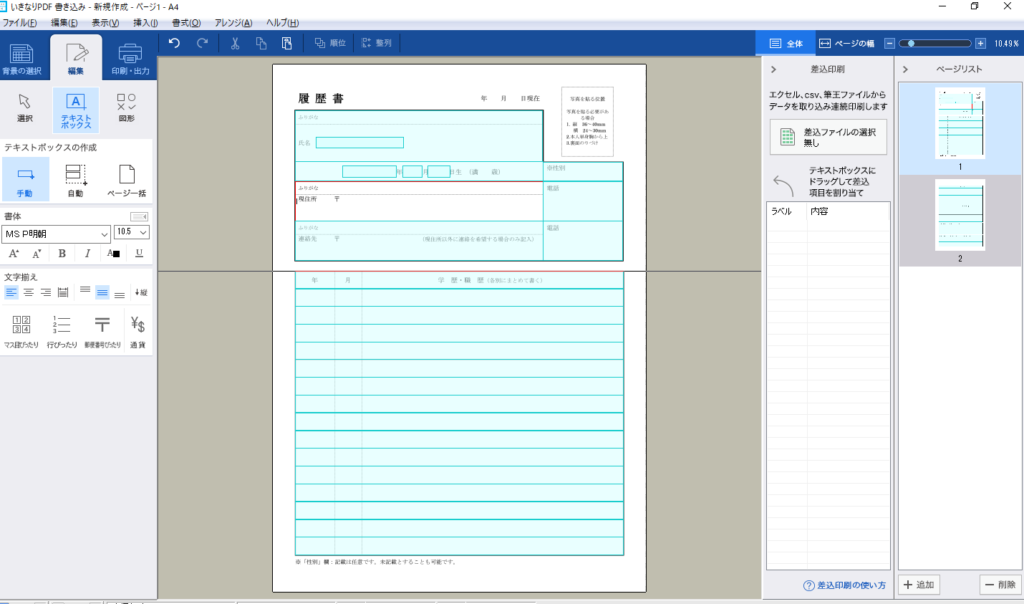This screenshot has height=604, width=1024.
Task: Open the 差込印刷の使い方 help link
Action: pos(844,585)
